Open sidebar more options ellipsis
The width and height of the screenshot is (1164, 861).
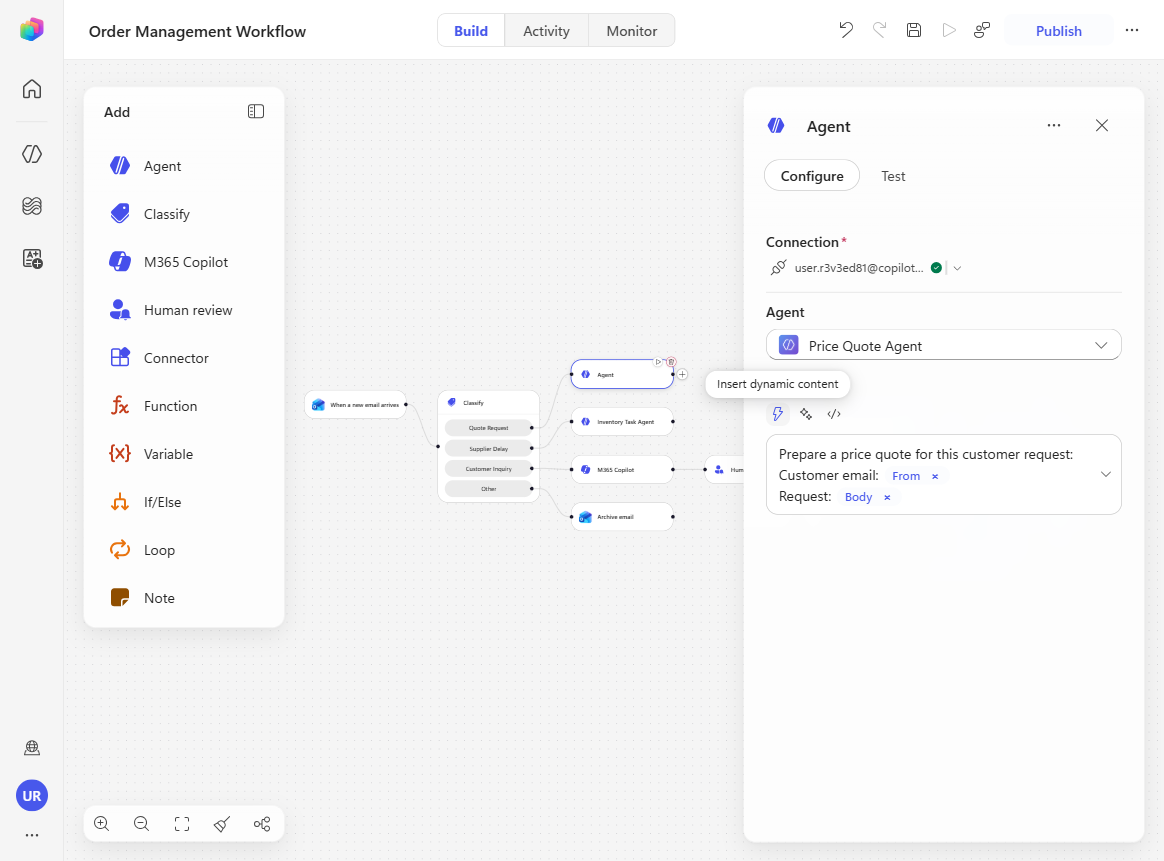(x=32, y=835)
